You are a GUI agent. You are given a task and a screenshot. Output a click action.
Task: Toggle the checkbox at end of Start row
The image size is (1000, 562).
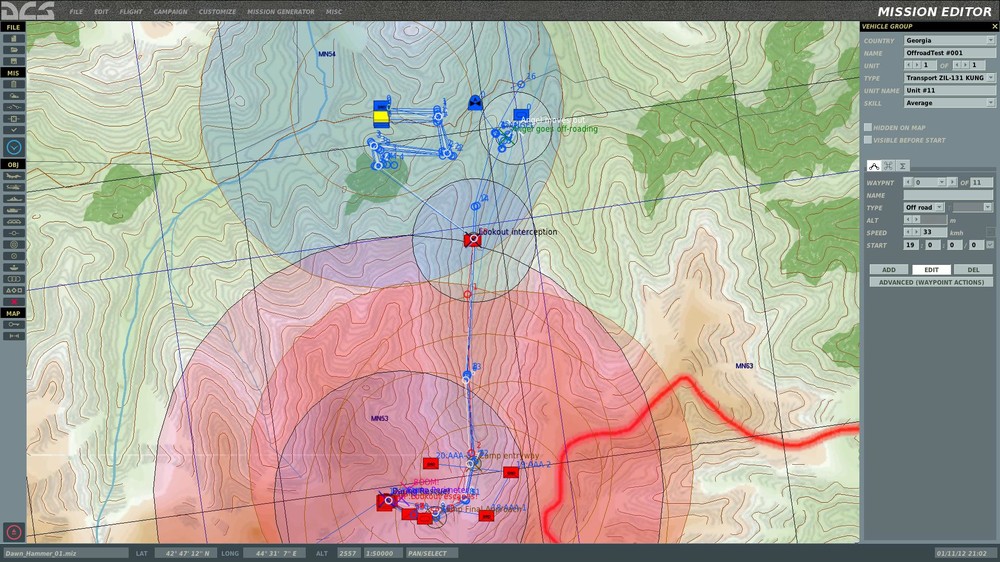pos(990,245)
